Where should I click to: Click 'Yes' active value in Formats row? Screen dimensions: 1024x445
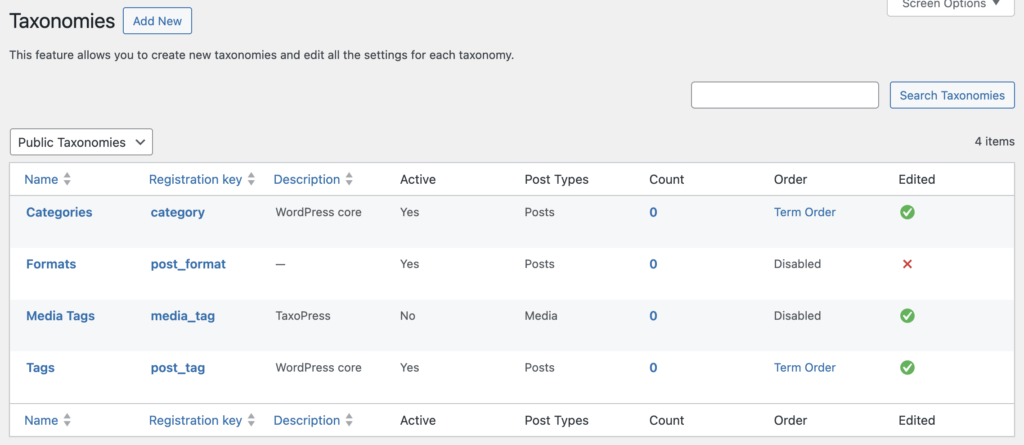tap(409, 264)
